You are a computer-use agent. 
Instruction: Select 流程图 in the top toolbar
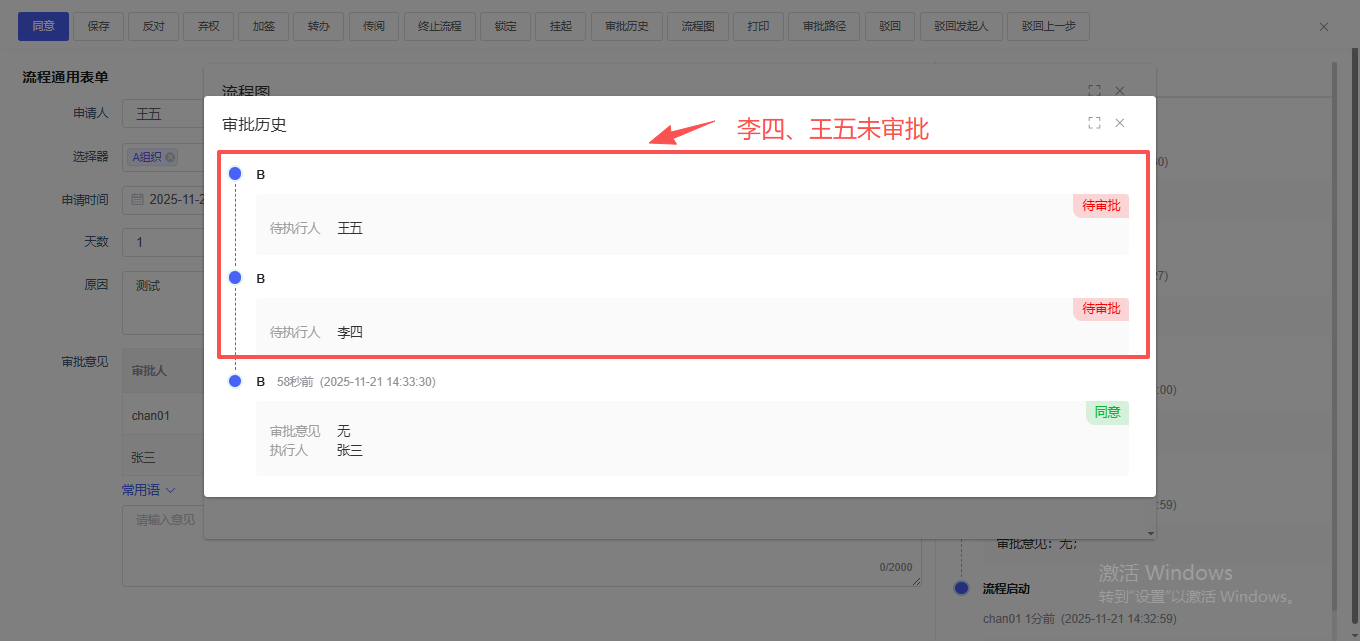coord(698,26)
